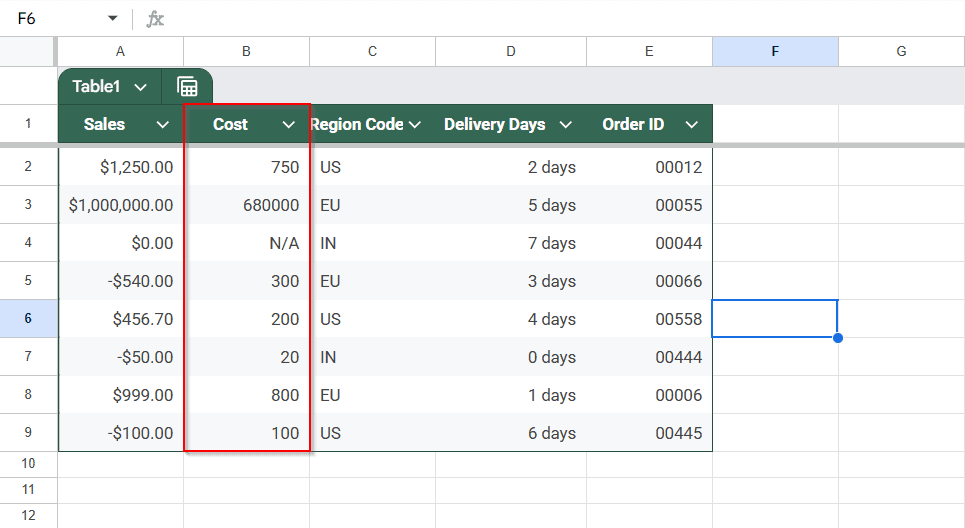Image resolution: width=965 pixels, height=528 pixels.
Task: Select column F header
Action: click(x=775, y=52)
